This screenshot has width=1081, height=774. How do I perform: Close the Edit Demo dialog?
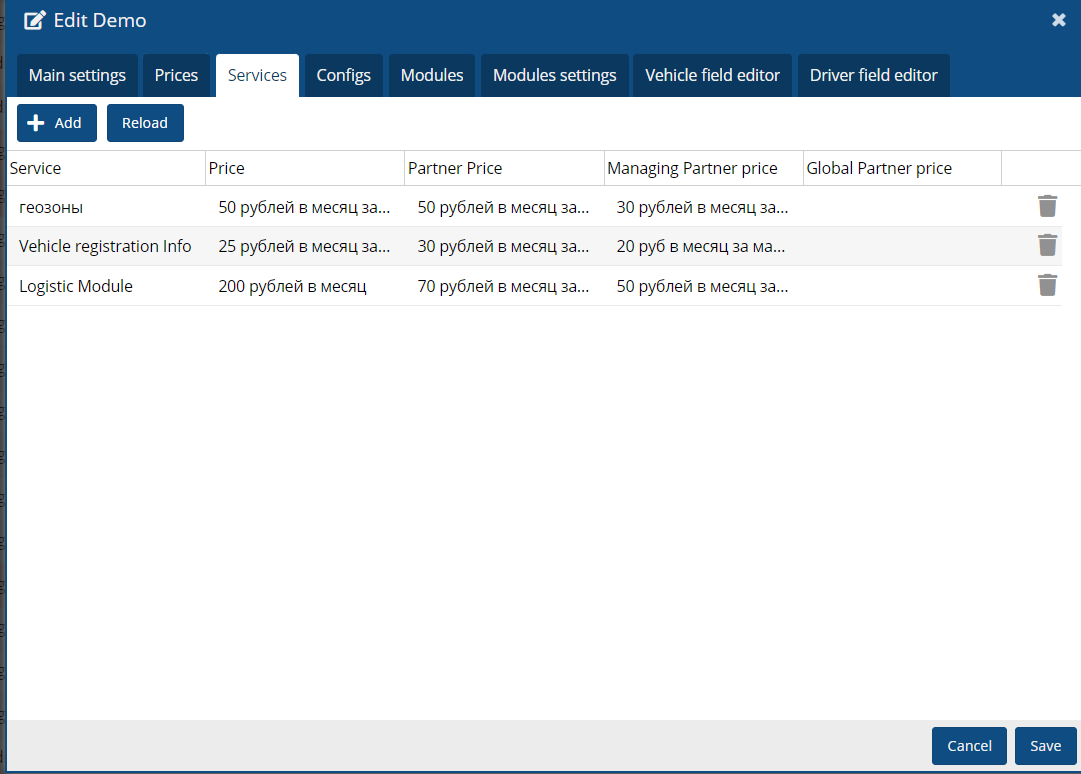(1059, 20)
